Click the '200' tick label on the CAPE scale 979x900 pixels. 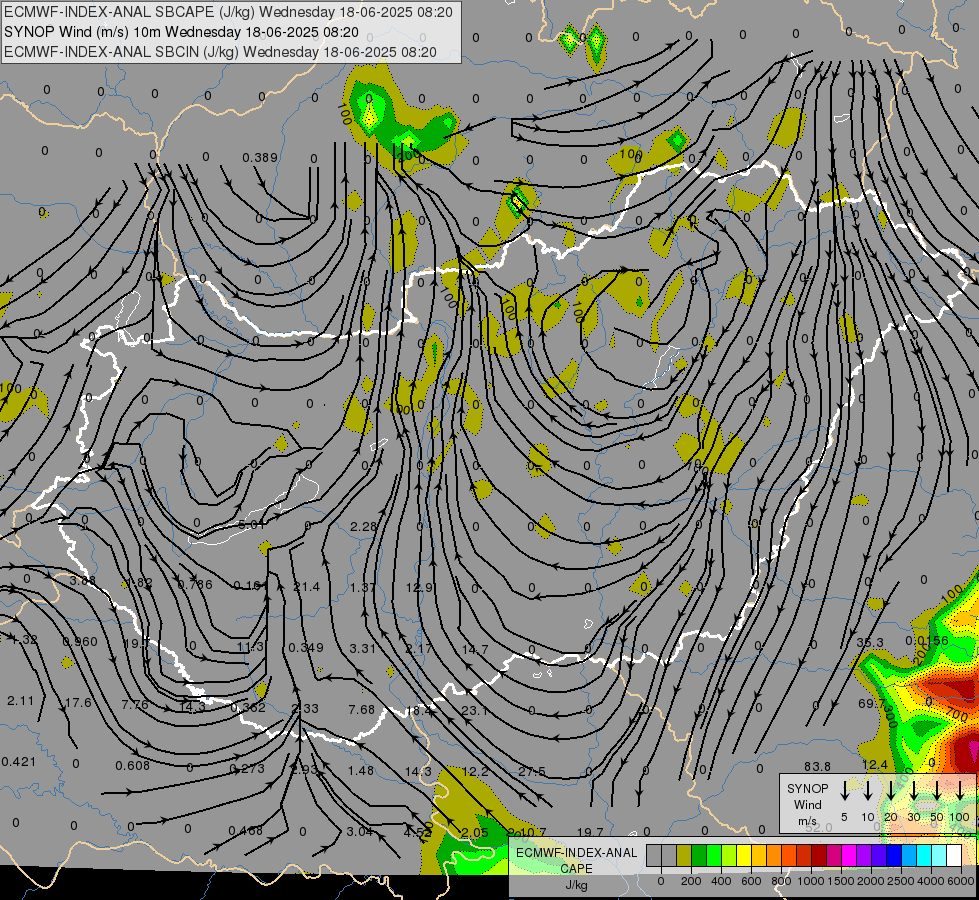click(691, 881)
